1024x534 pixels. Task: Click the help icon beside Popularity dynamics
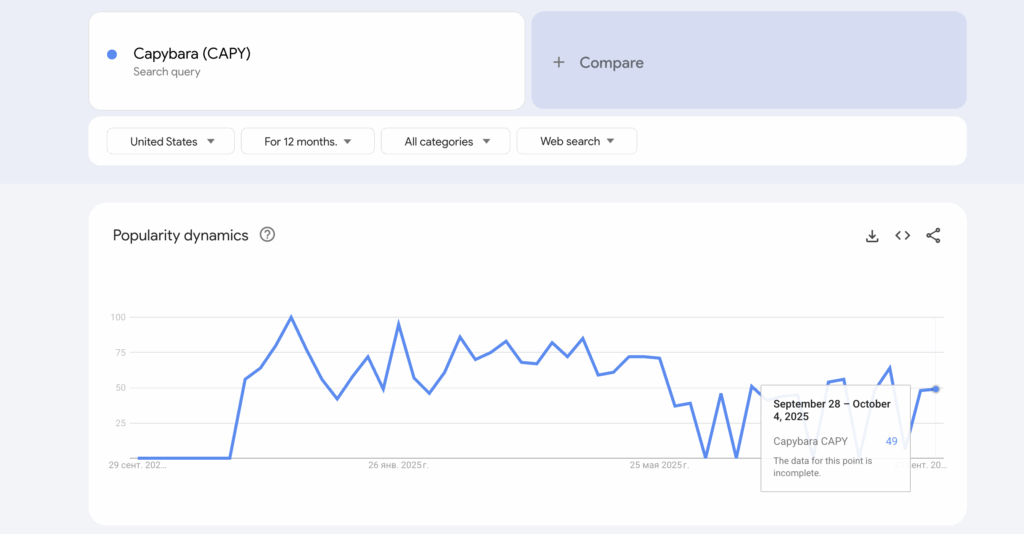click(267, 235)
